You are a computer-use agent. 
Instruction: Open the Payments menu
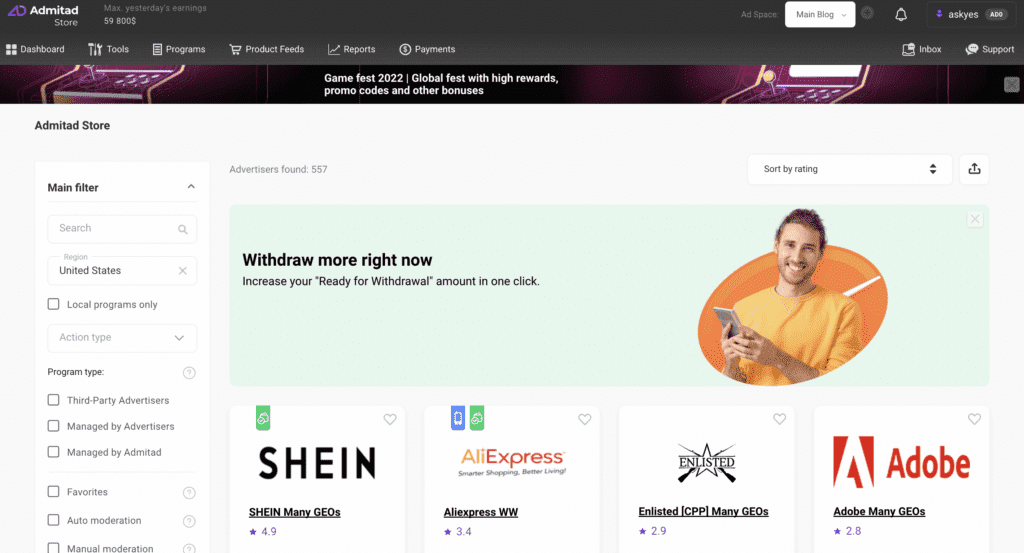(427, 49)
